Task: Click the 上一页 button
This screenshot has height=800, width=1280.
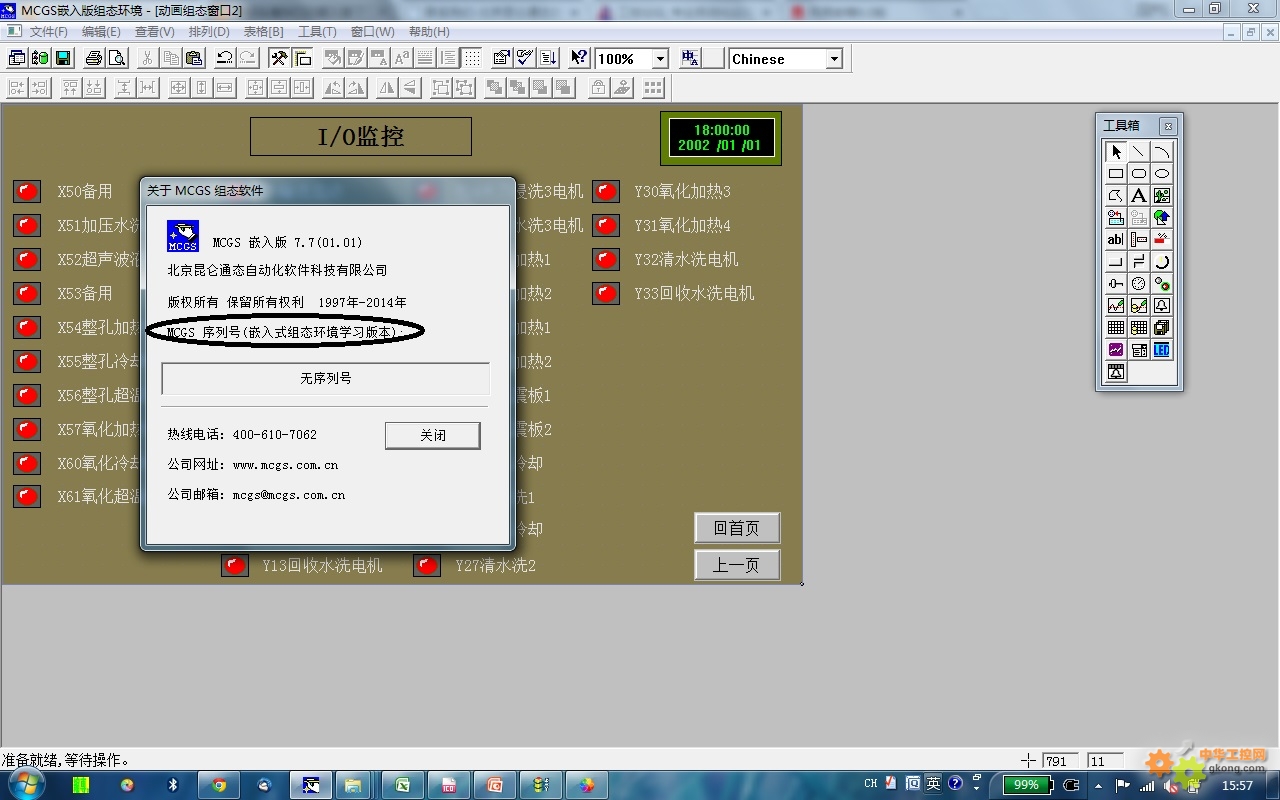Action: pos(736,565)
